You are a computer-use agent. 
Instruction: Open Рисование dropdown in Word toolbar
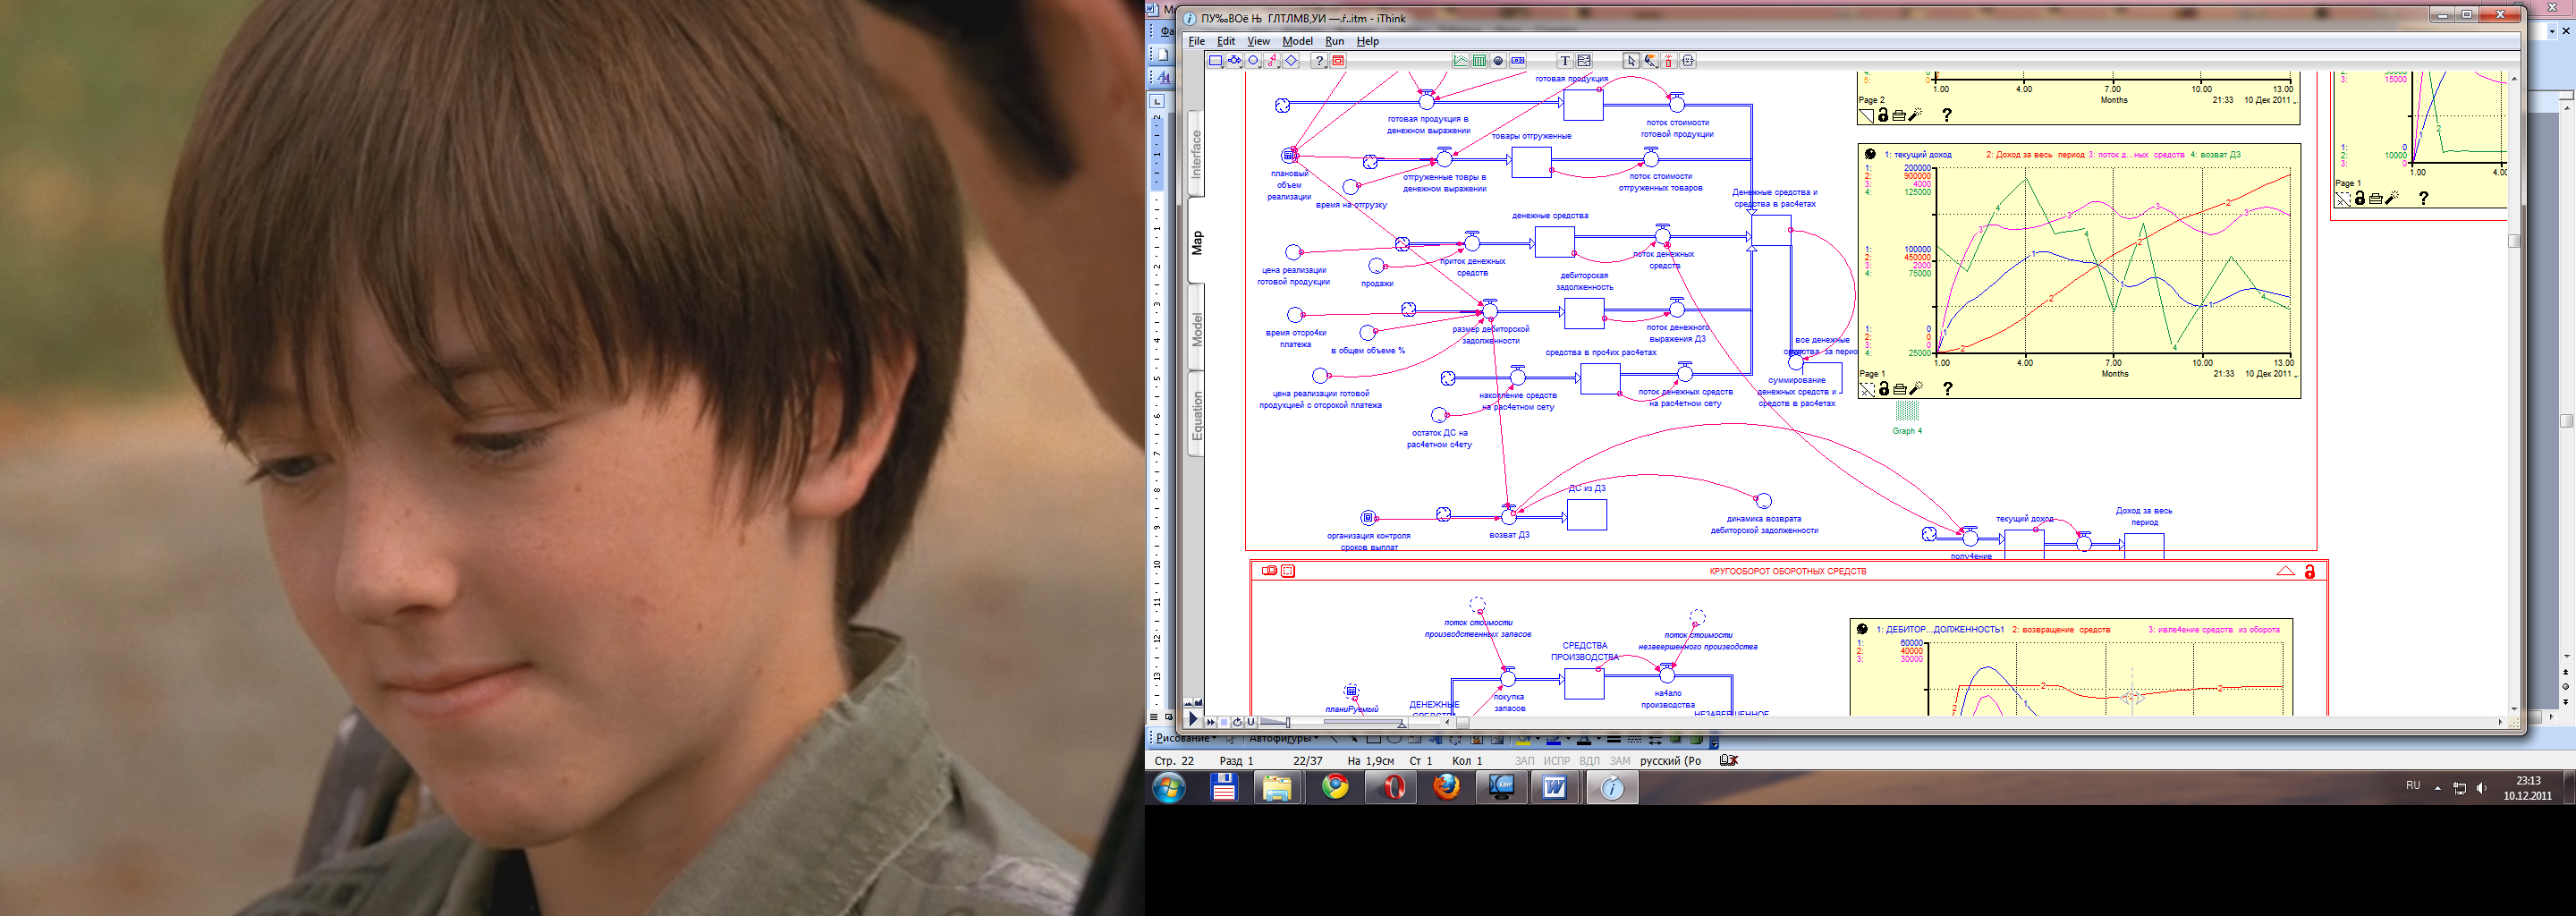pyautogui.click(x=1185, y=738)
